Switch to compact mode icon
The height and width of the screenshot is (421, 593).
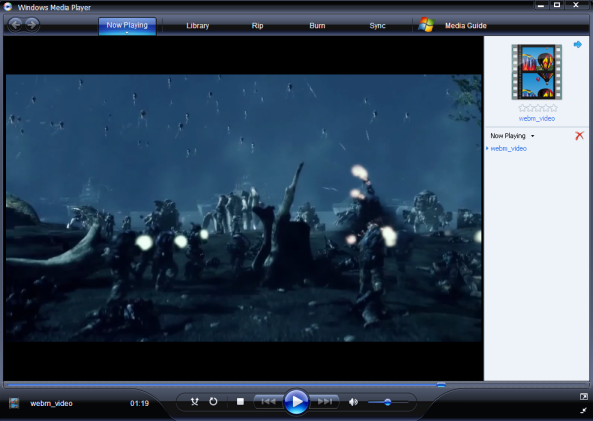[x=584, y=410]
